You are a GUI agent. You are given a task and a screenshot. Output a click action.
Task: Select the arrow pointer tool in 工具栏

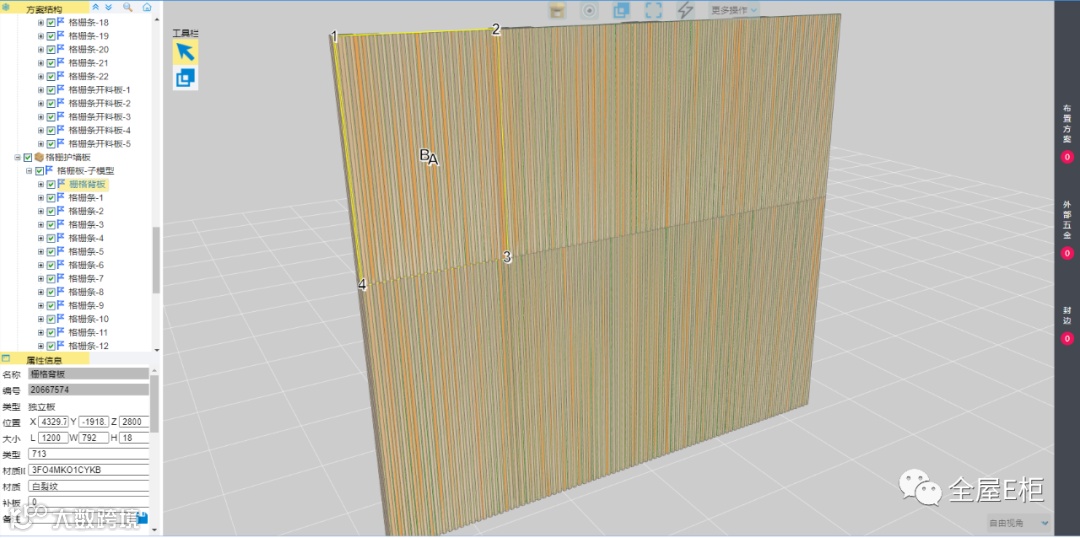point(185,52)
